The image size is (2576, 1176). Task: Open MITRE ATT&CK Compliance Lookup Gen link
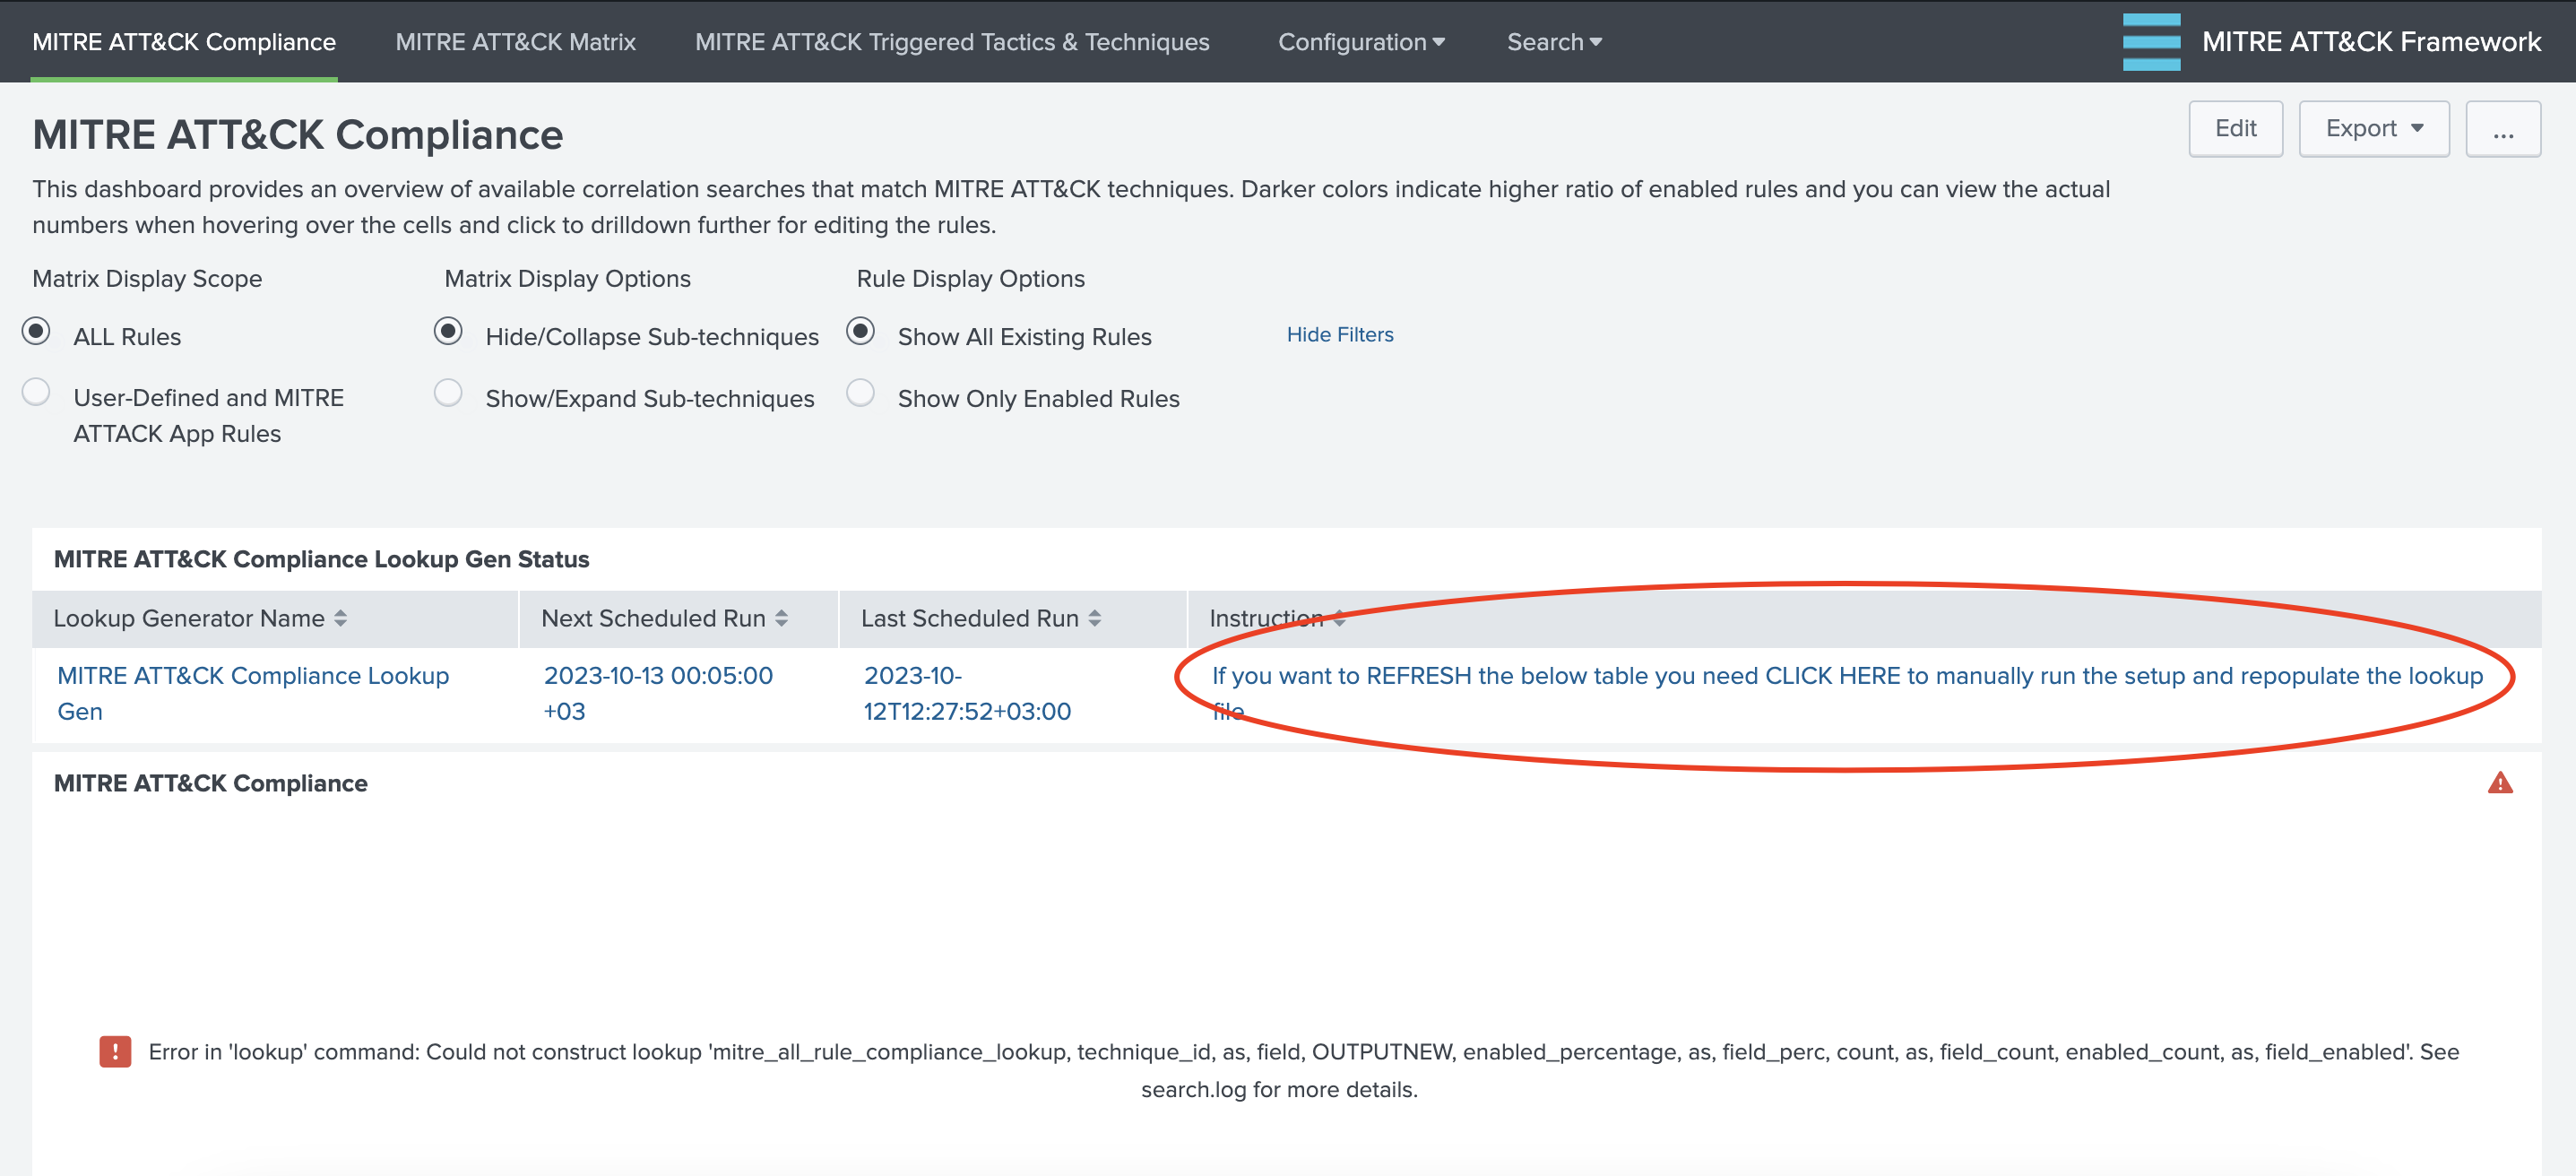253,676
